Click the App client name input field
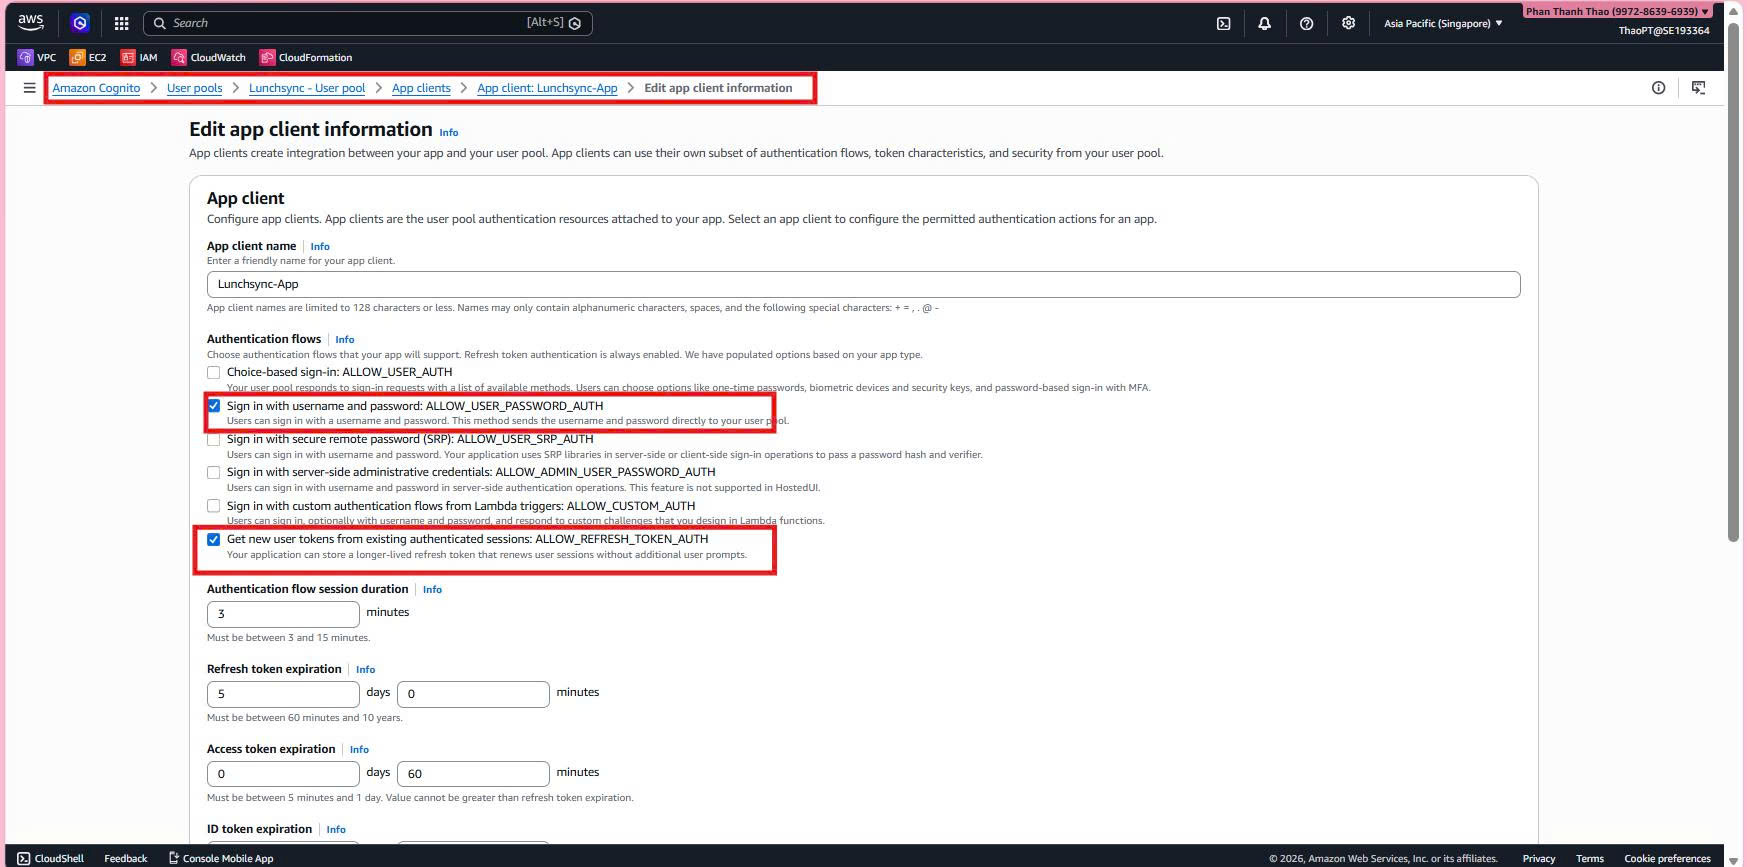 (862, 284)
